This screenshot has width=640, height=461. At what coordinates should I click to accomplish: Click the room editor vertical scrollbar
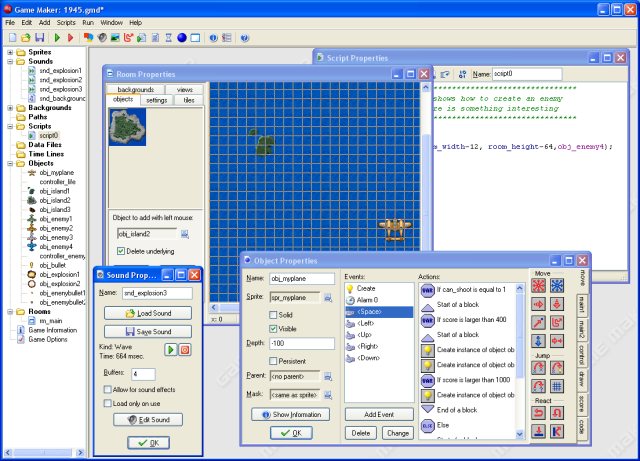point(425,167)
